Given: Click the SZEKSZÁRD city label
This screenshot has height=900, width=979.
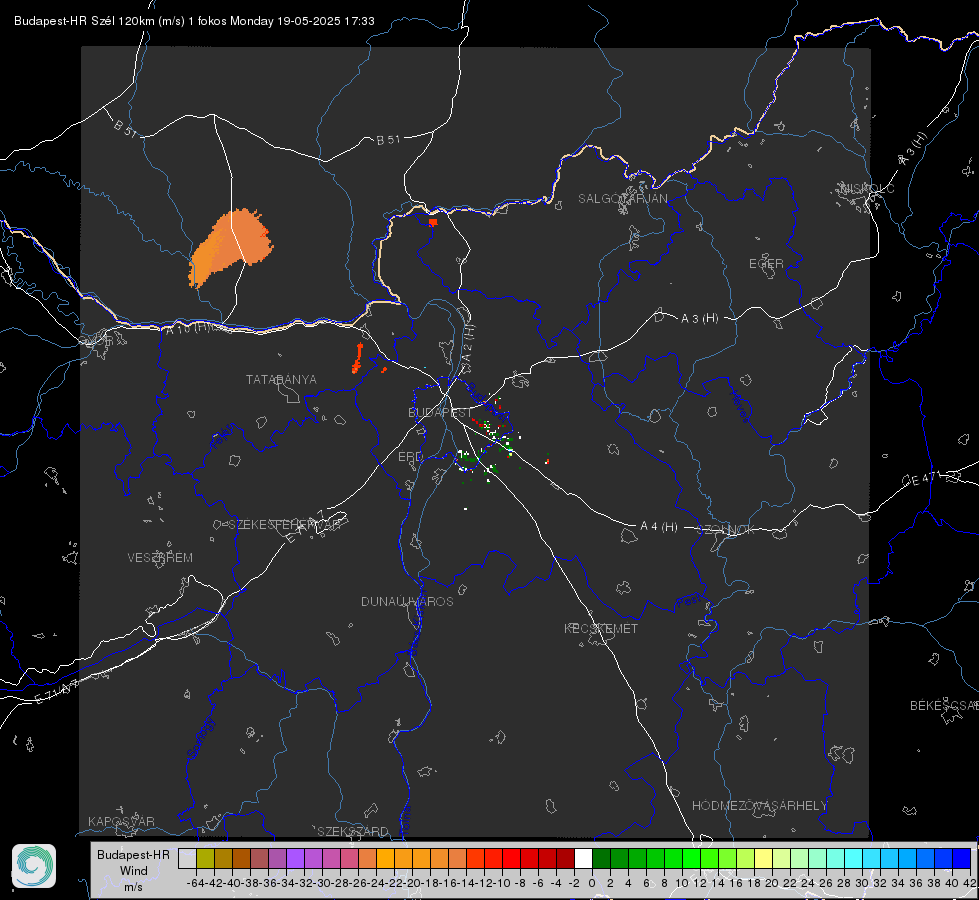Looking at the screenshot, I should 353,831.
